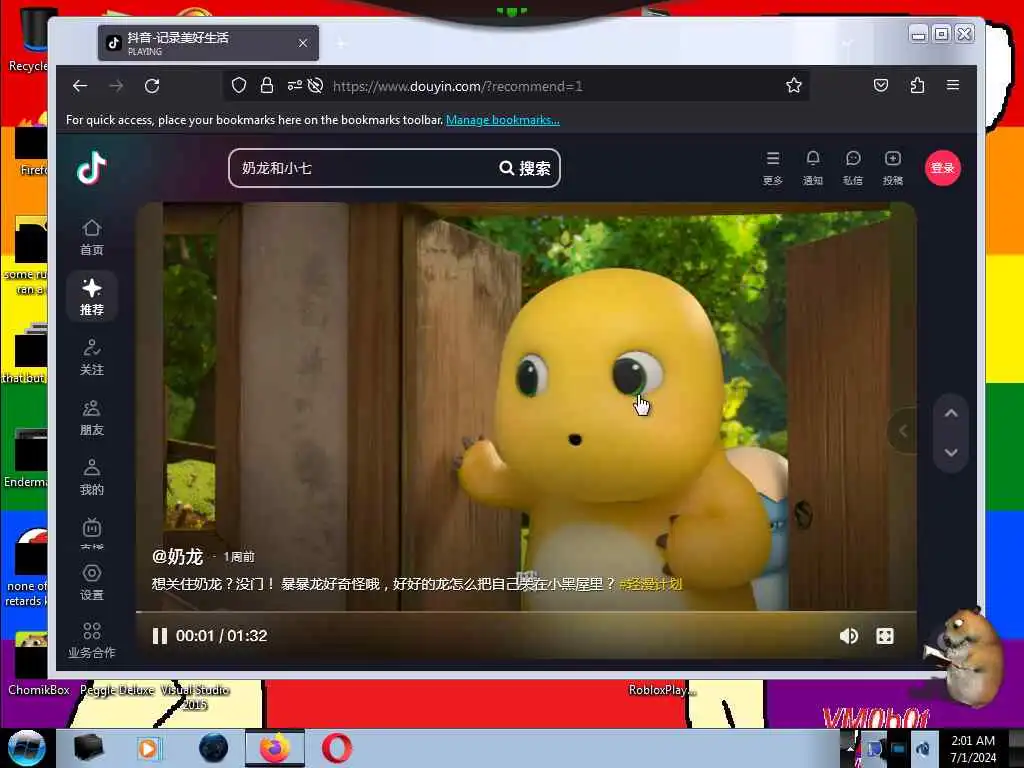Open 业务合作 business cooperation

click(91, 640)
